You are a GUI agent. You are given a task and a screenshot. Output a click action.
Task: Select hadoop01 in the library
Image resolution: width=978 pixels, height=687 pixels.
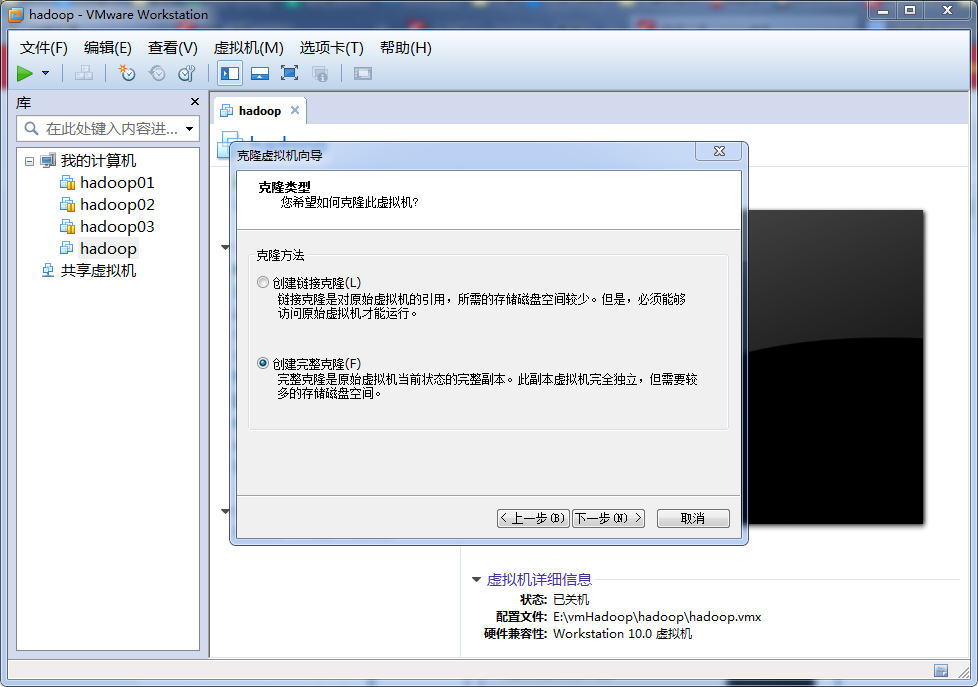point(117,183)
